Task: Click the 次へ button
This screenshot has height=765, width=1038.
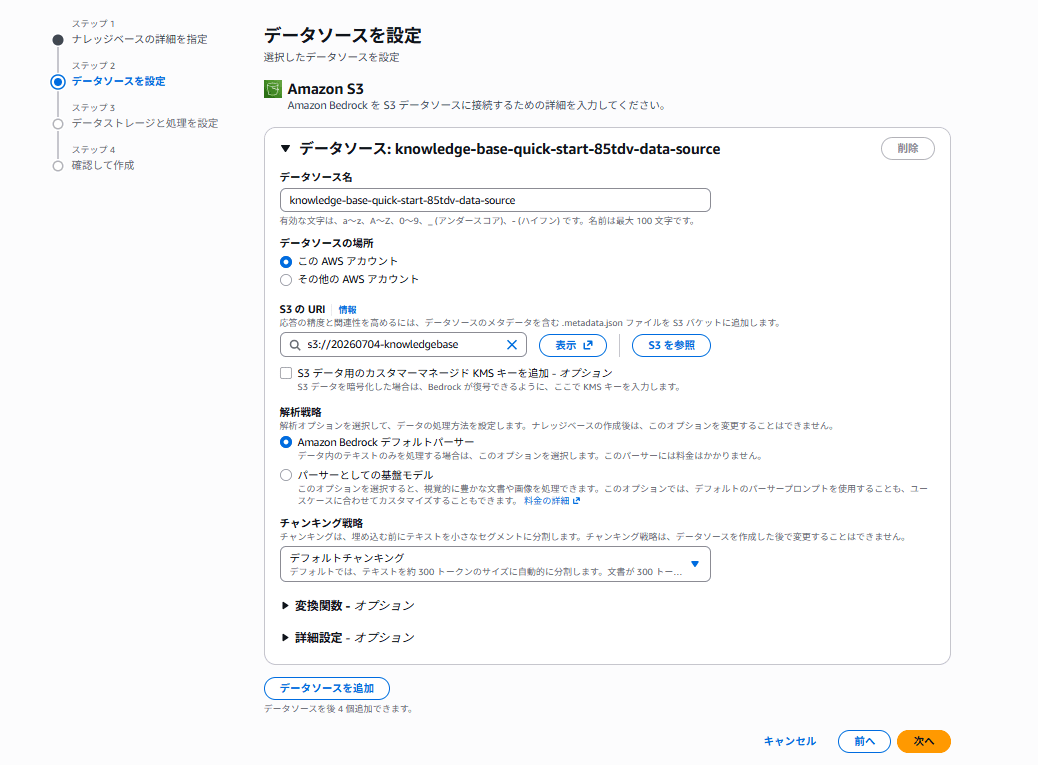Action: click(923, 741)
